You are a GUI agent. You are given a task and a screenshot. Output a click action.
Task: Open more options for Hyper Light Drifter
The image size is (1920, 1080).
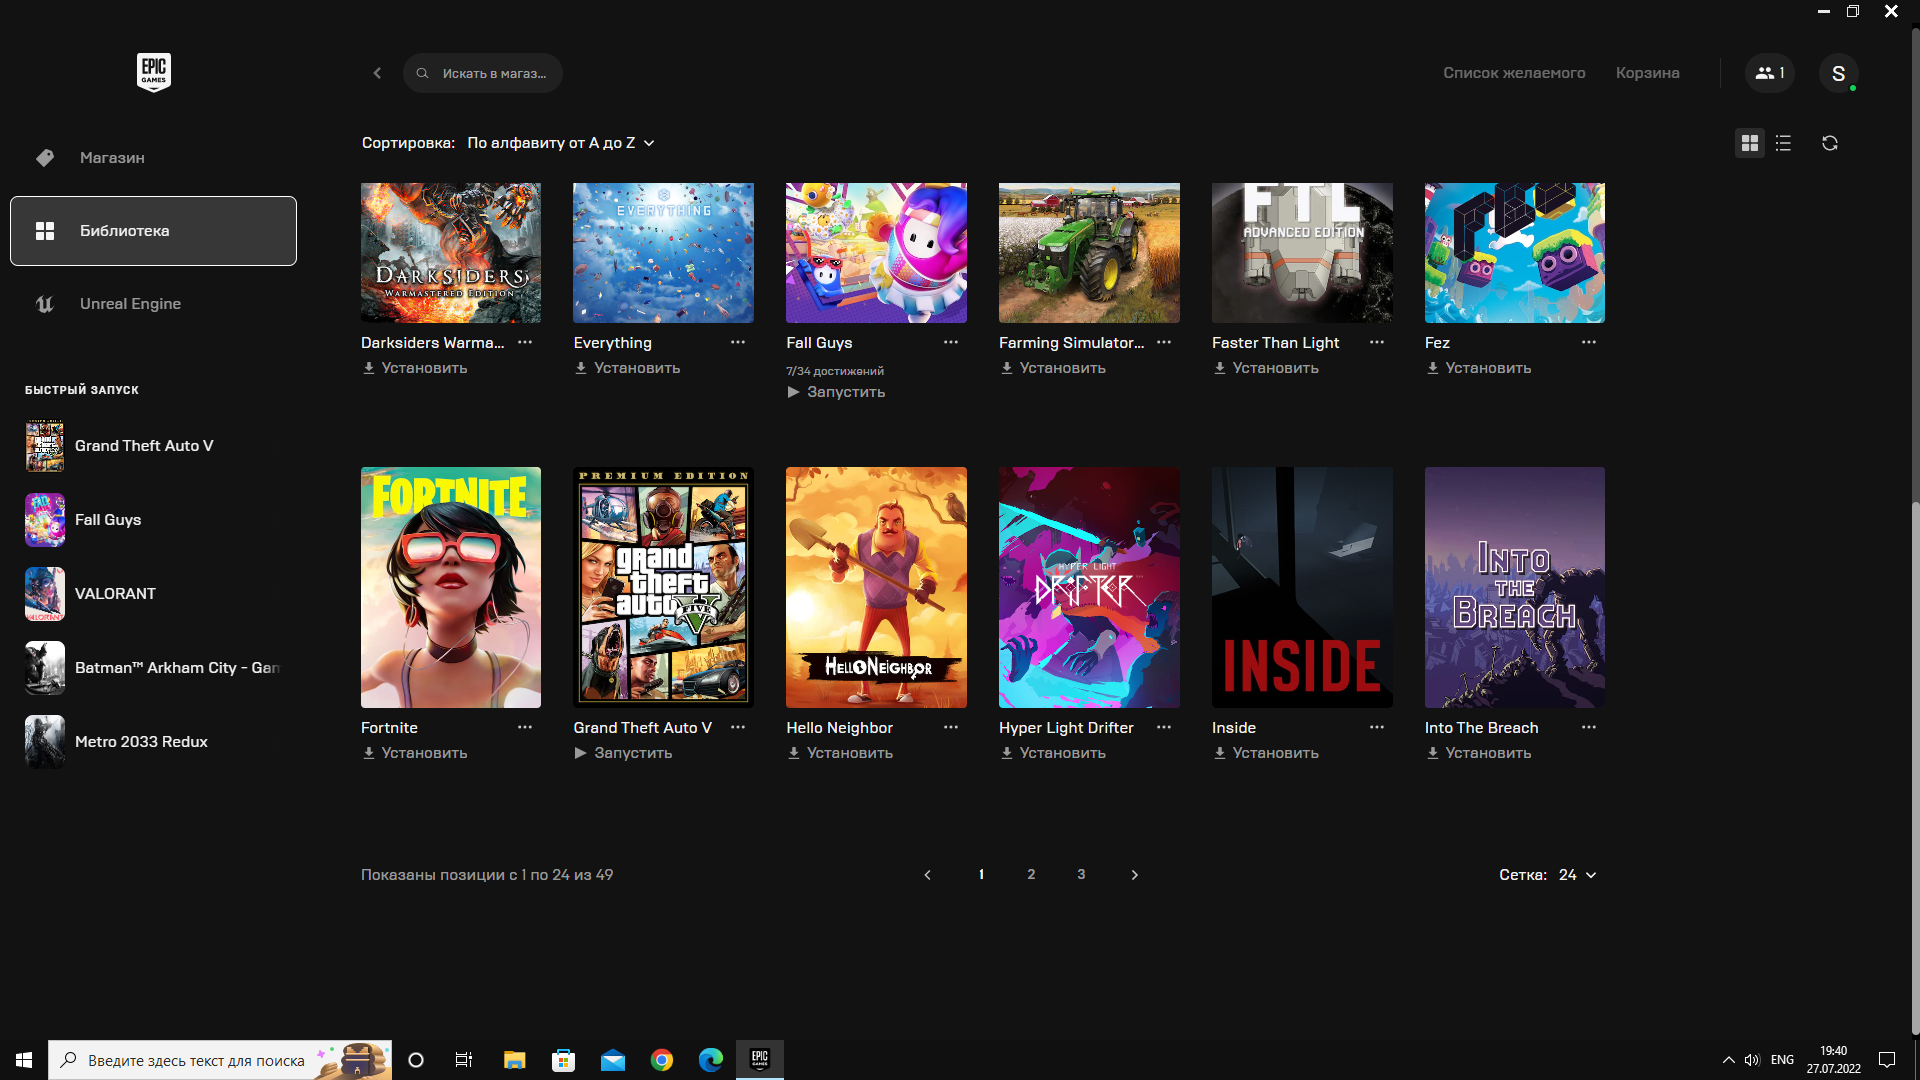coord(1164,727)
